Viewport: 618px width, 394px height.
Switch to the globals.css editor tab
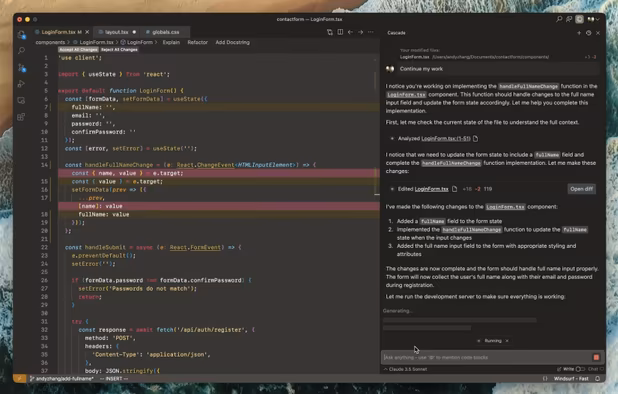point(166,32)
